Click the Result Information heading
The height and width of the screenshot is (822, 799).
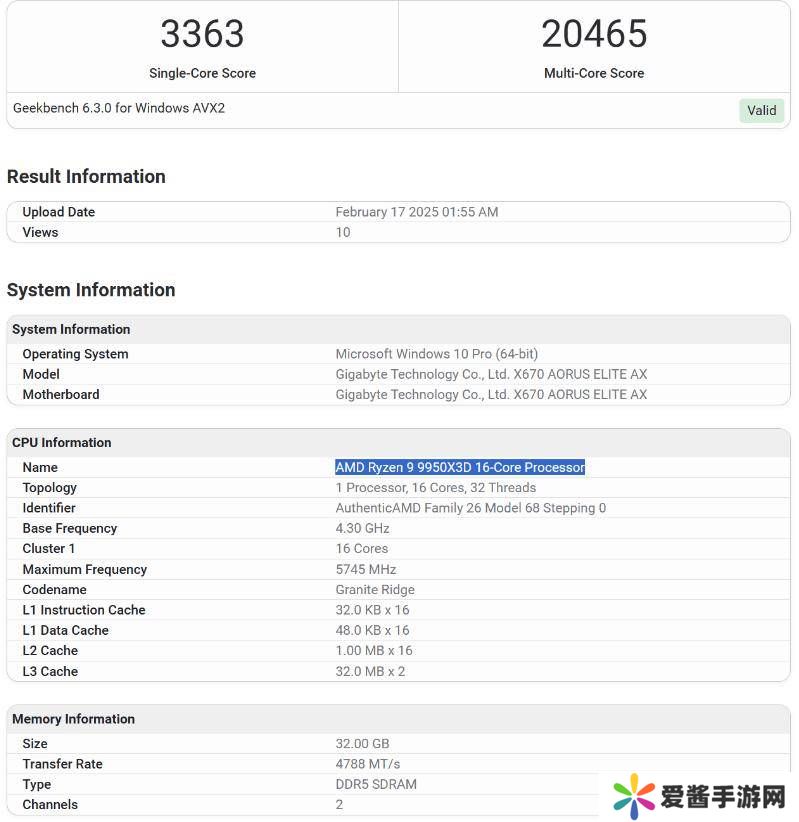click(86, 177)
